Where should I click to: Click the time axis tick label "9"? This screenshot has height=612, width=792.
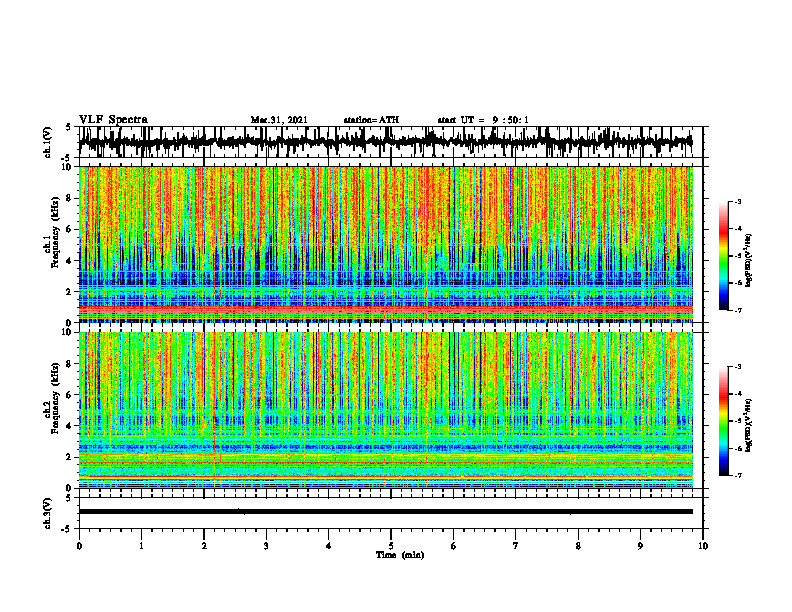click(x=640, y=546)
